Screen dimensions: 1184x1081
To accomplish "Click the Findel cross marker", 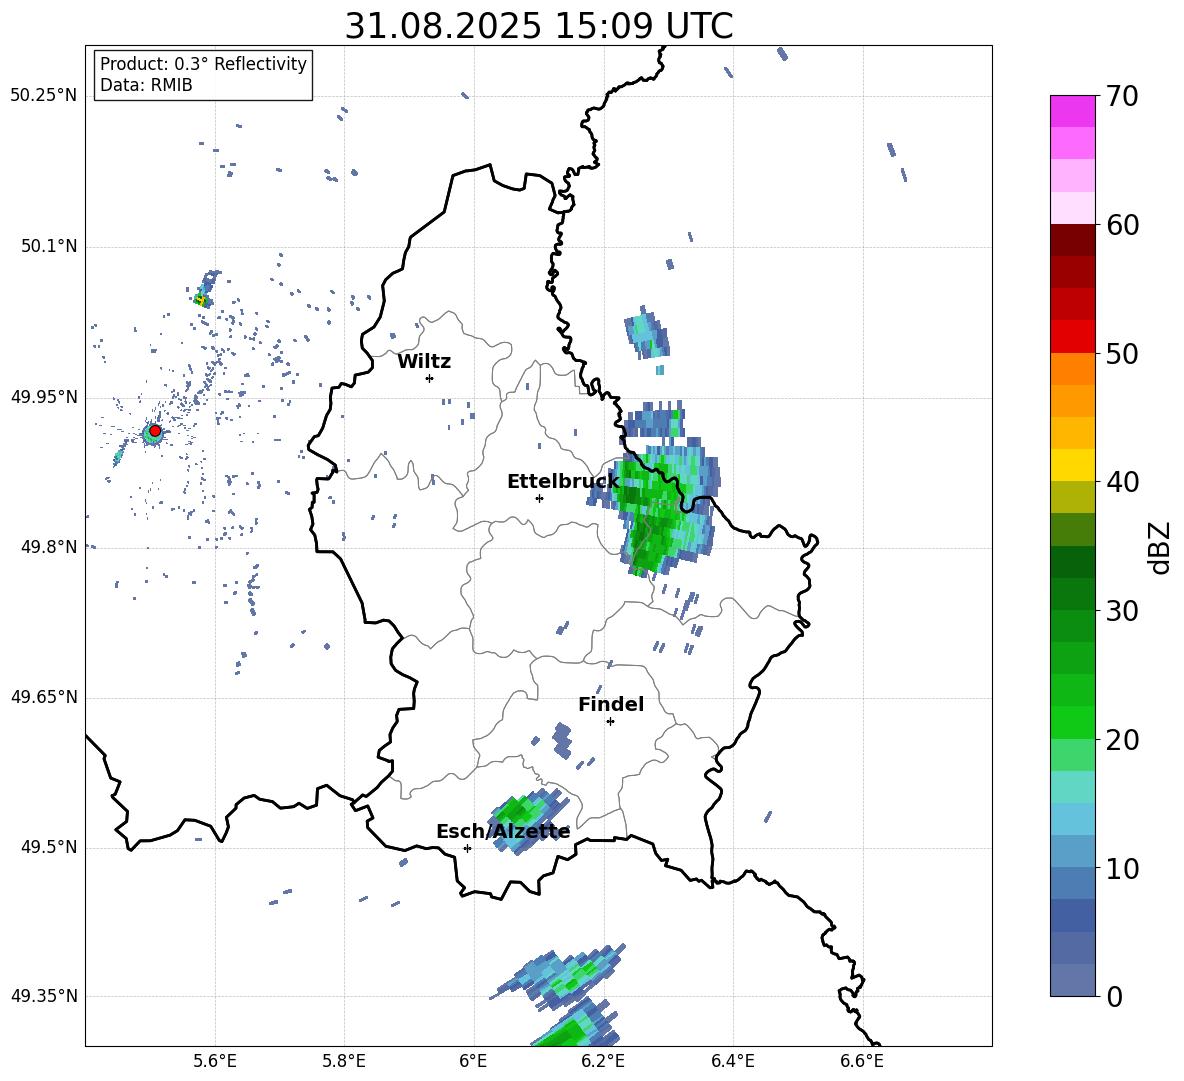I will 610,722.
